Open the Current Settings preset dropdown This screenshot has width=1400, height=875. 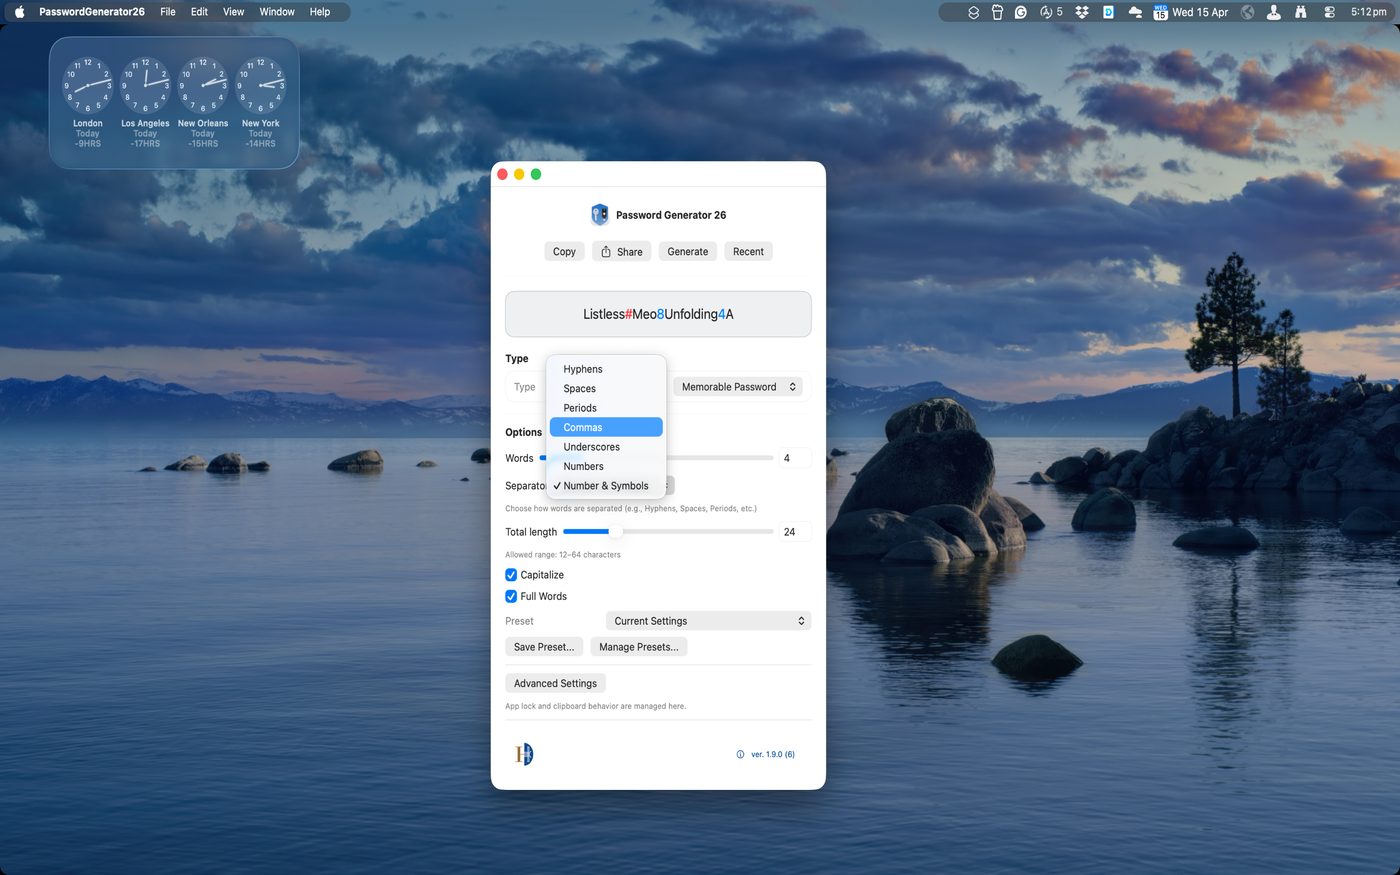[x=708, y=621]
